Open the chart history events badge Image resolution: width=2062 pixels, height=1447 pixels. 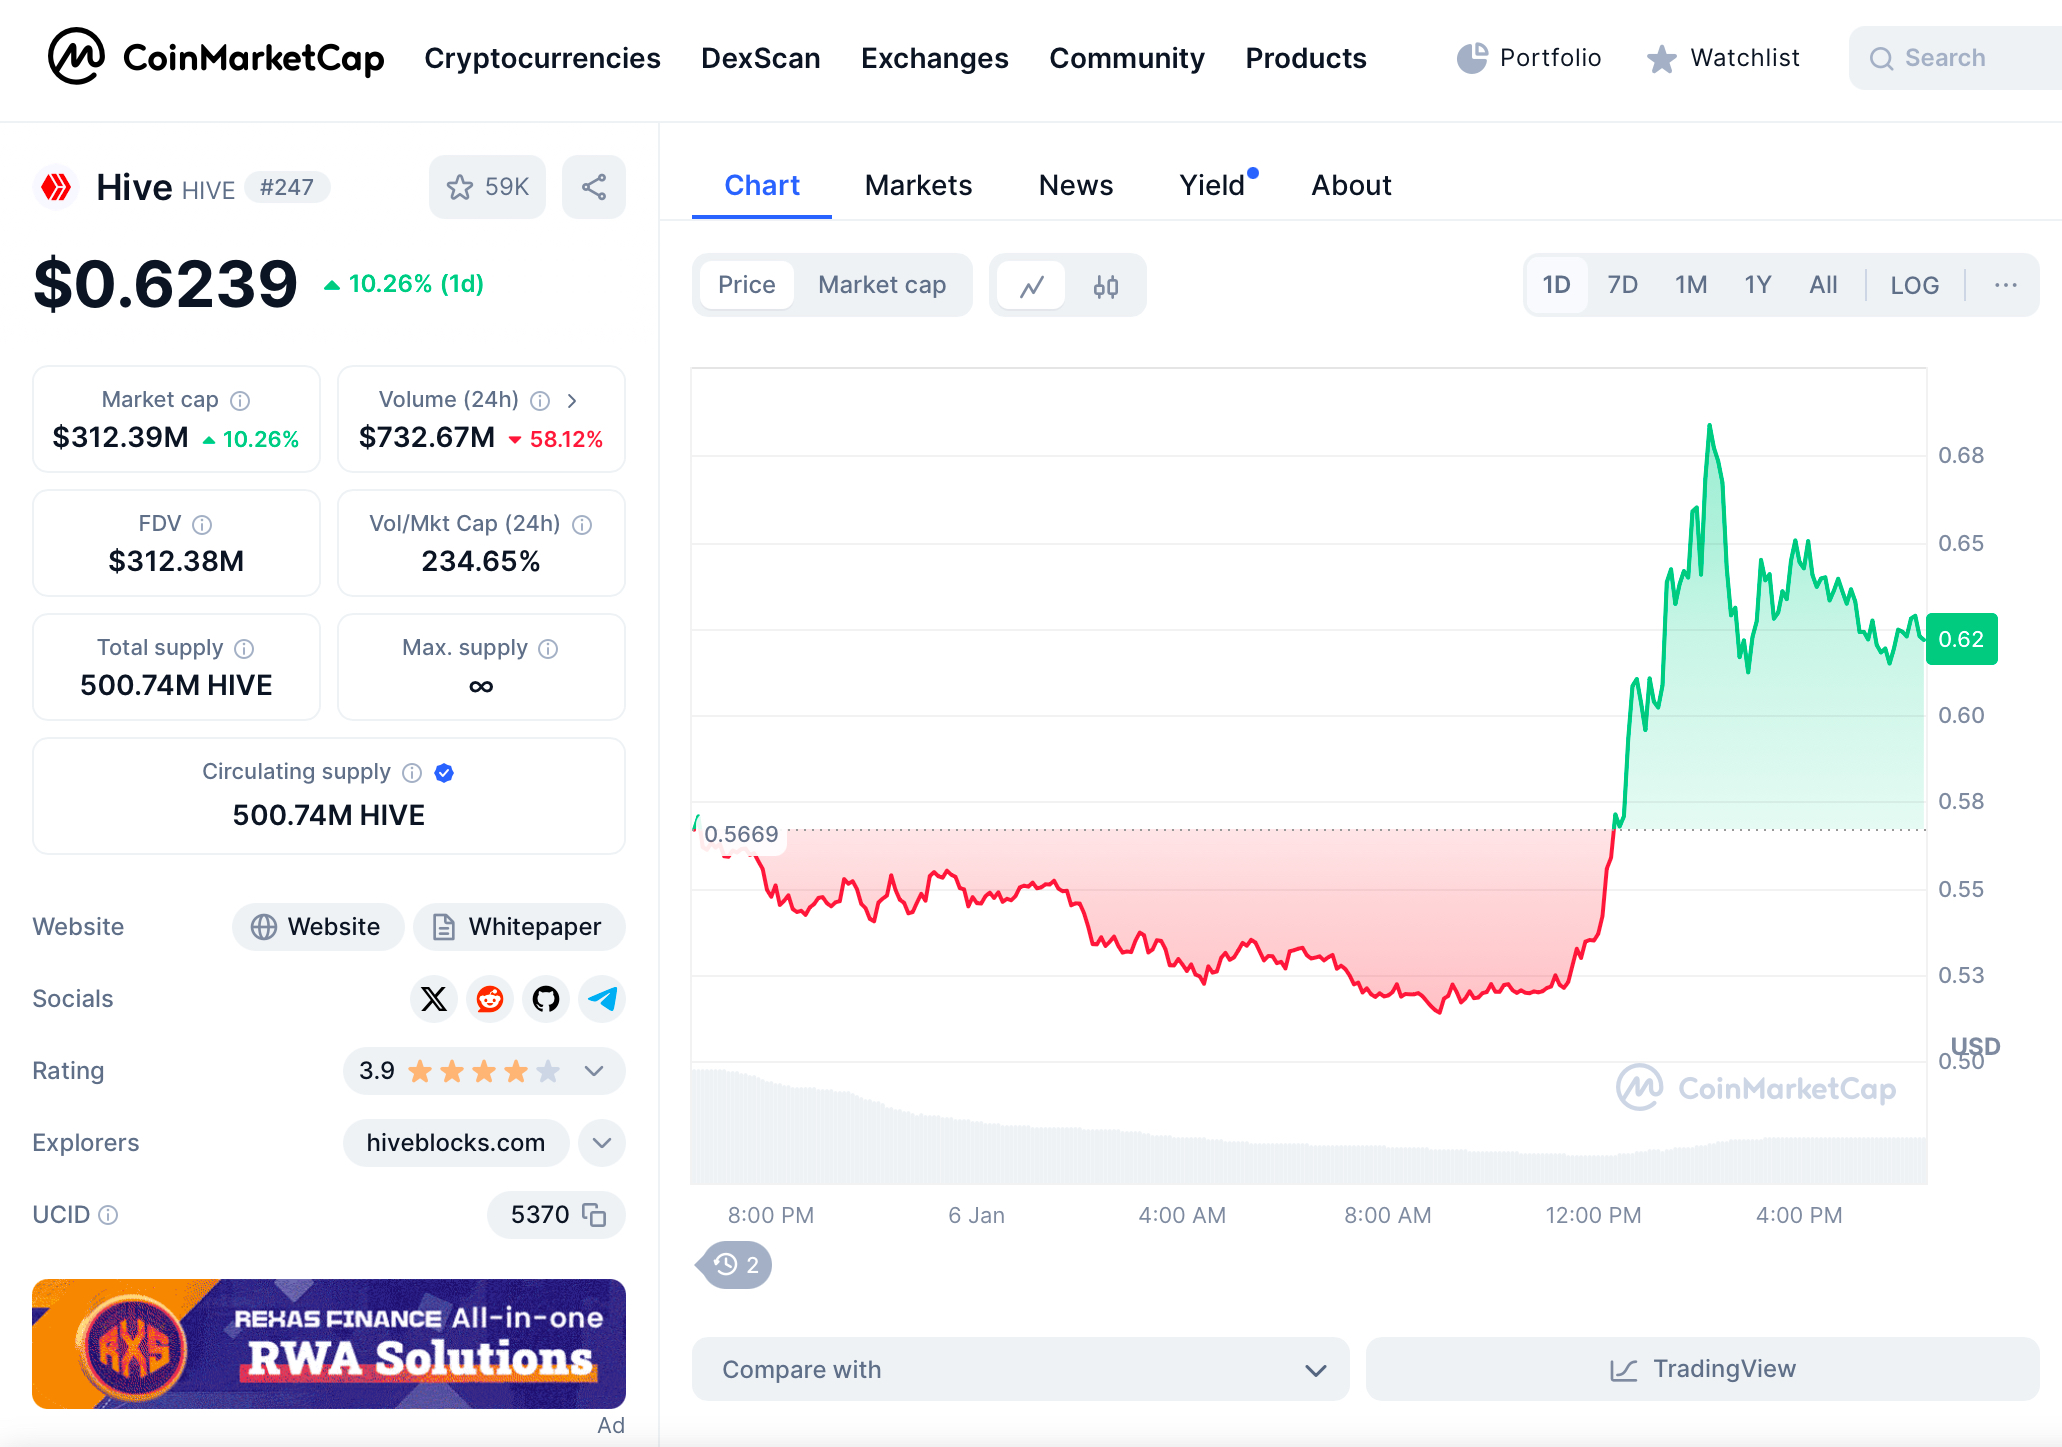[735, 1265]
